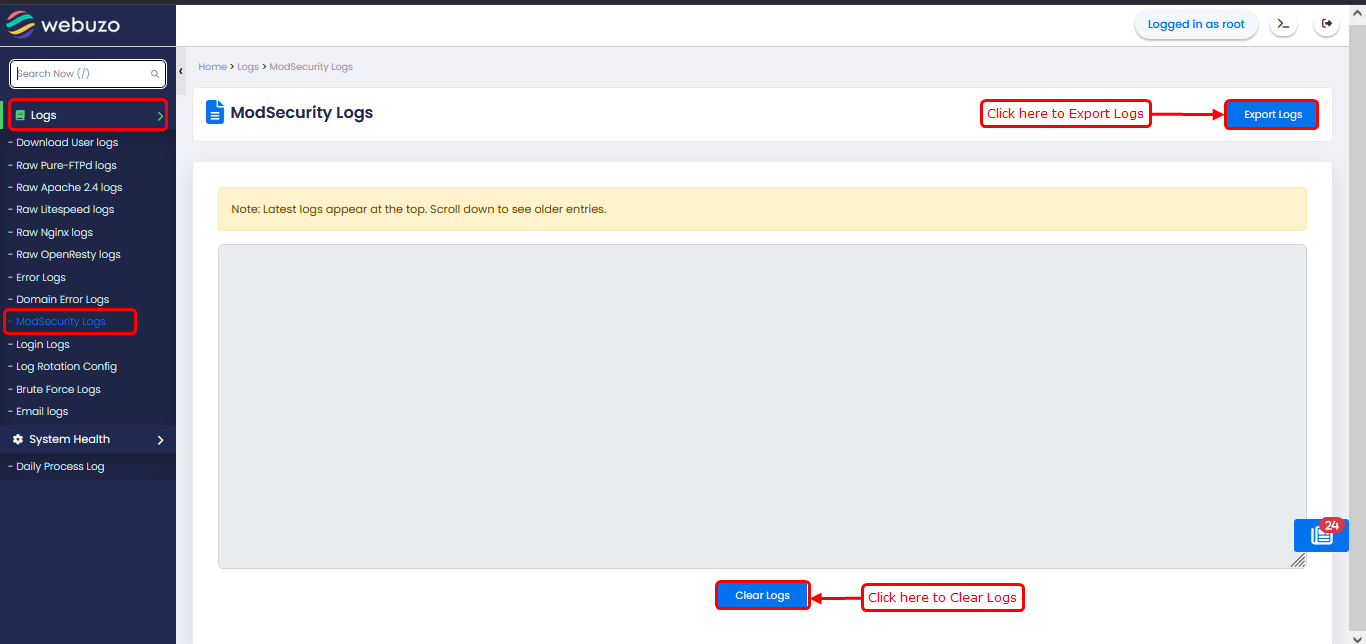Click the Logged in as root badge
The image size is (1366, 644).
point(1196,25)
